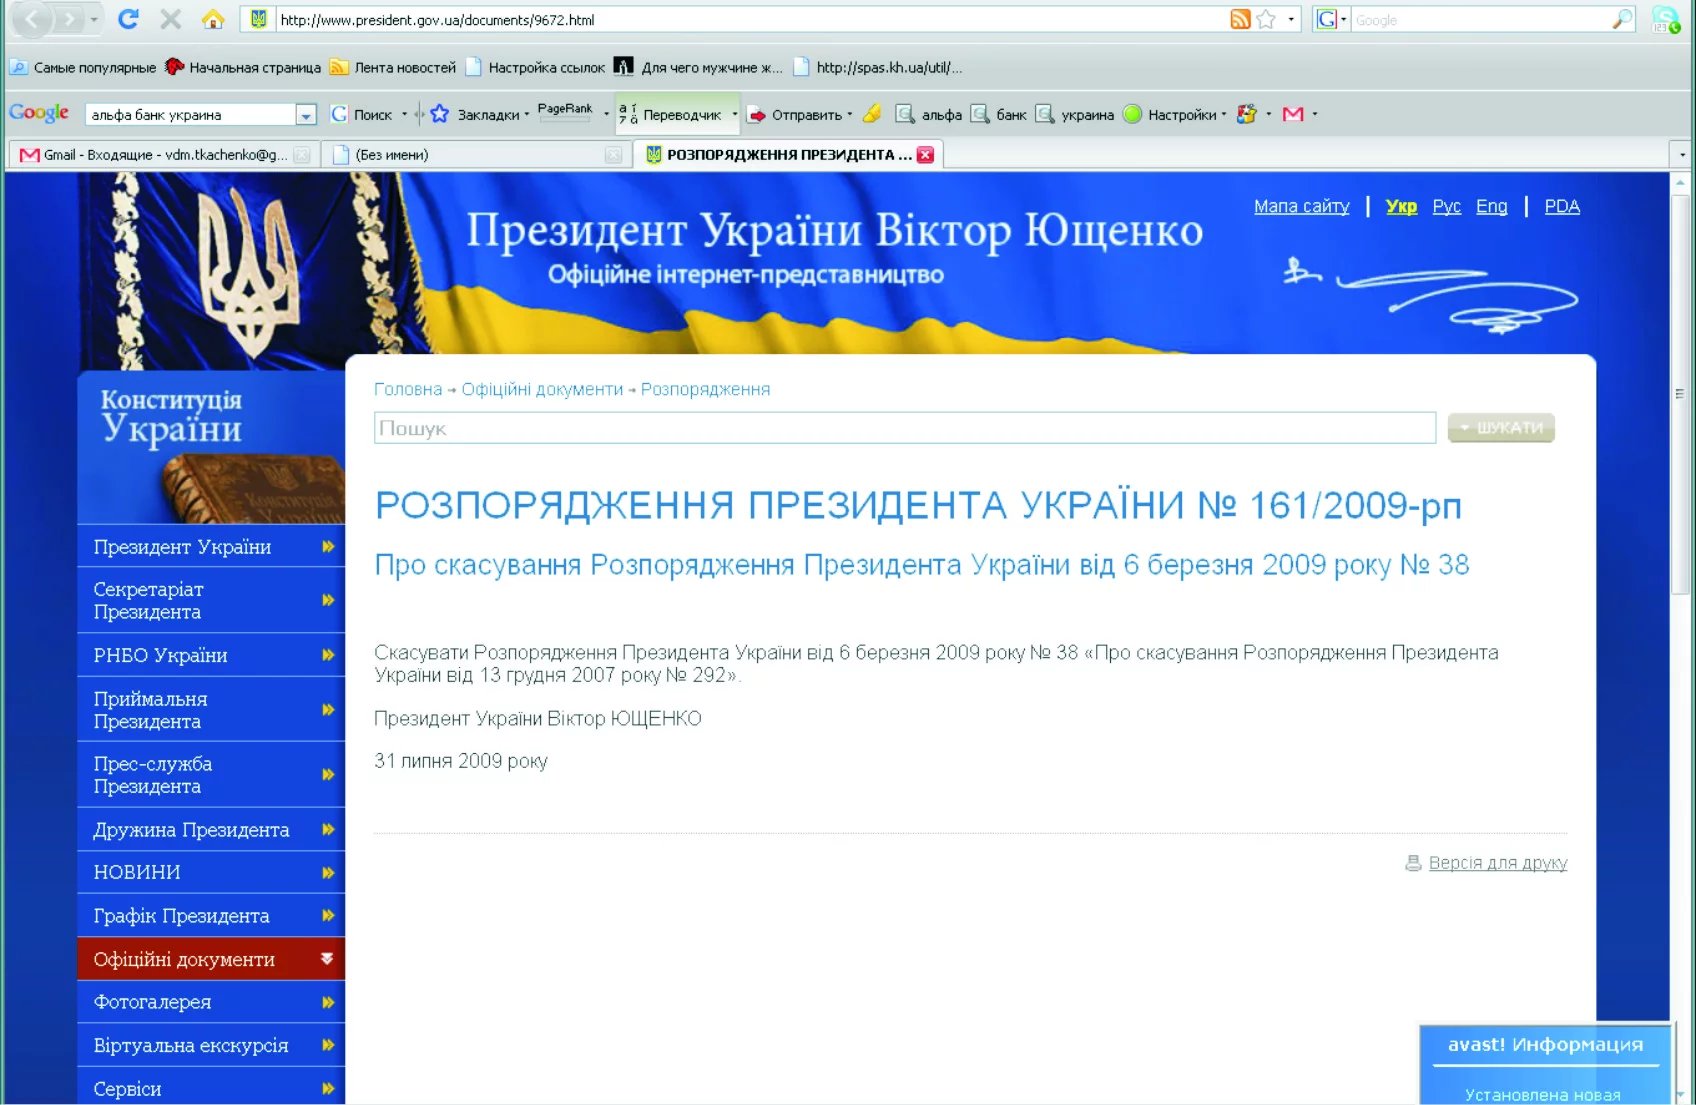Open Лента новостей bookmark

click(x=393, y=67)
